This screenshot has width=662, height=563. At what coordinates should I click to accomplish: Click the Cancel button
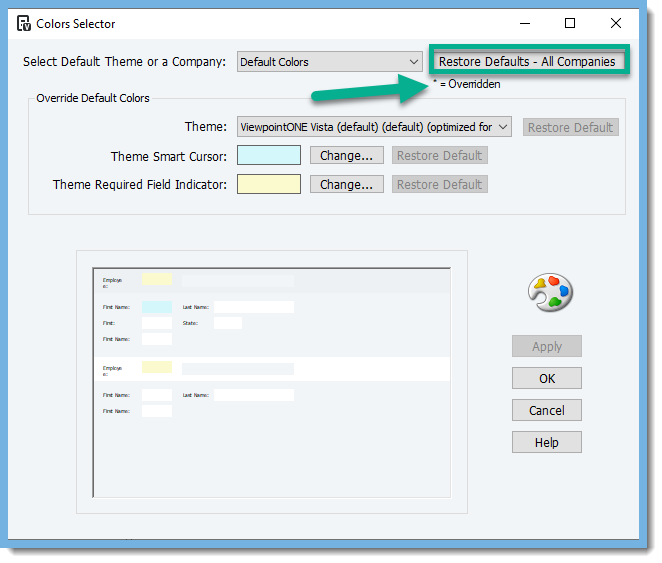click(x=547, y=410)
